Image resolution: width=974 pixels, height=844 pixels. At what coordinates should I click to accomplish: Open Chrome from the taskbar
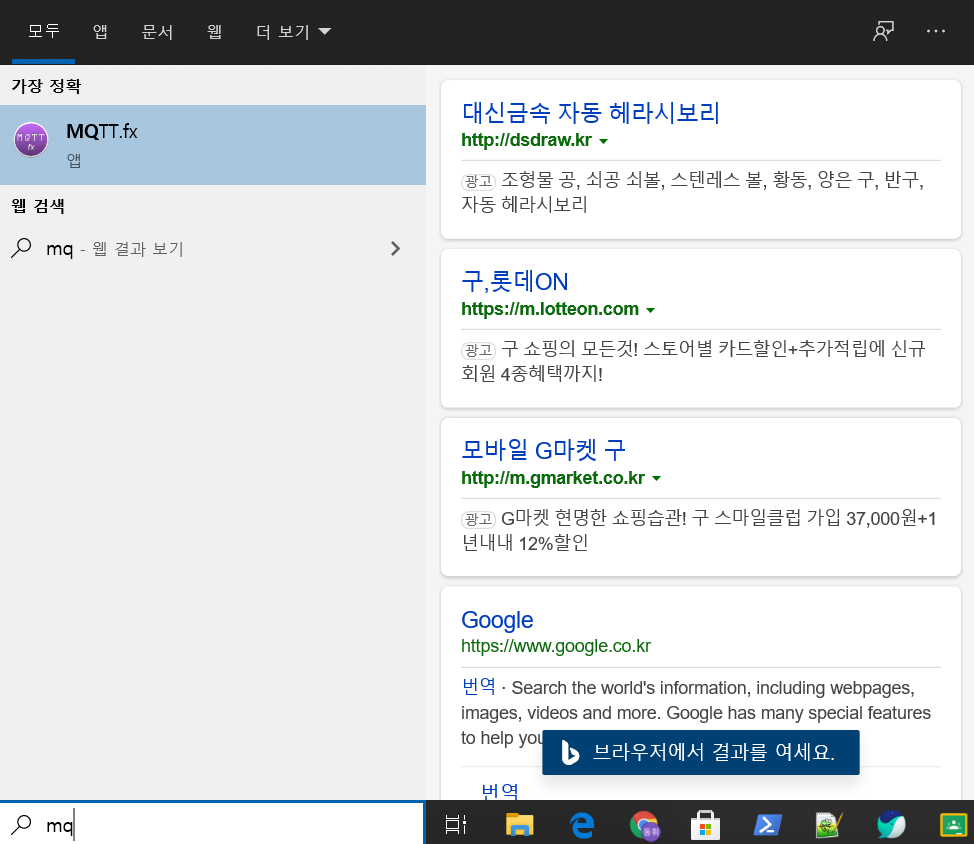(644, 824)
